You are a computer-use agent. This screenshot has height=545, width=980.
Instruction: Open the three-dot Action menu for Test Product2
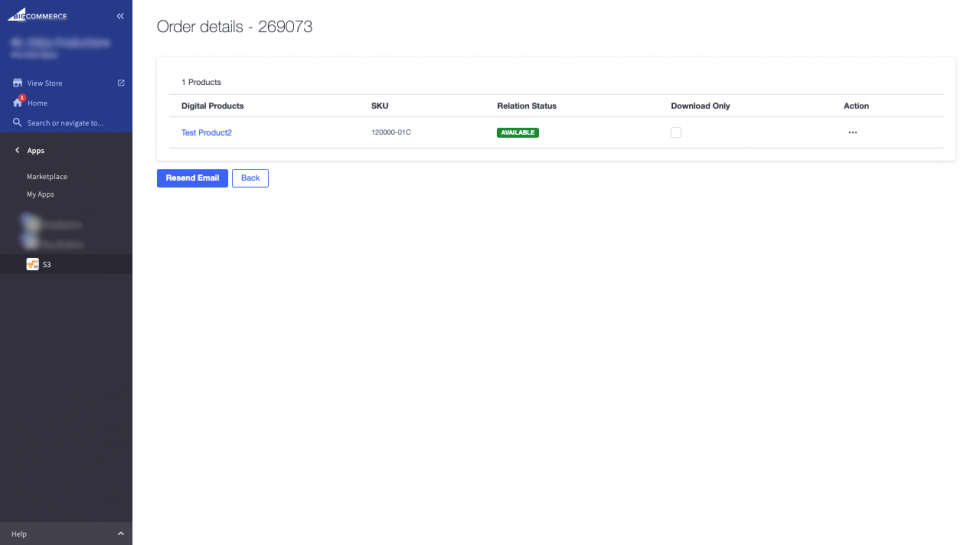852,132
